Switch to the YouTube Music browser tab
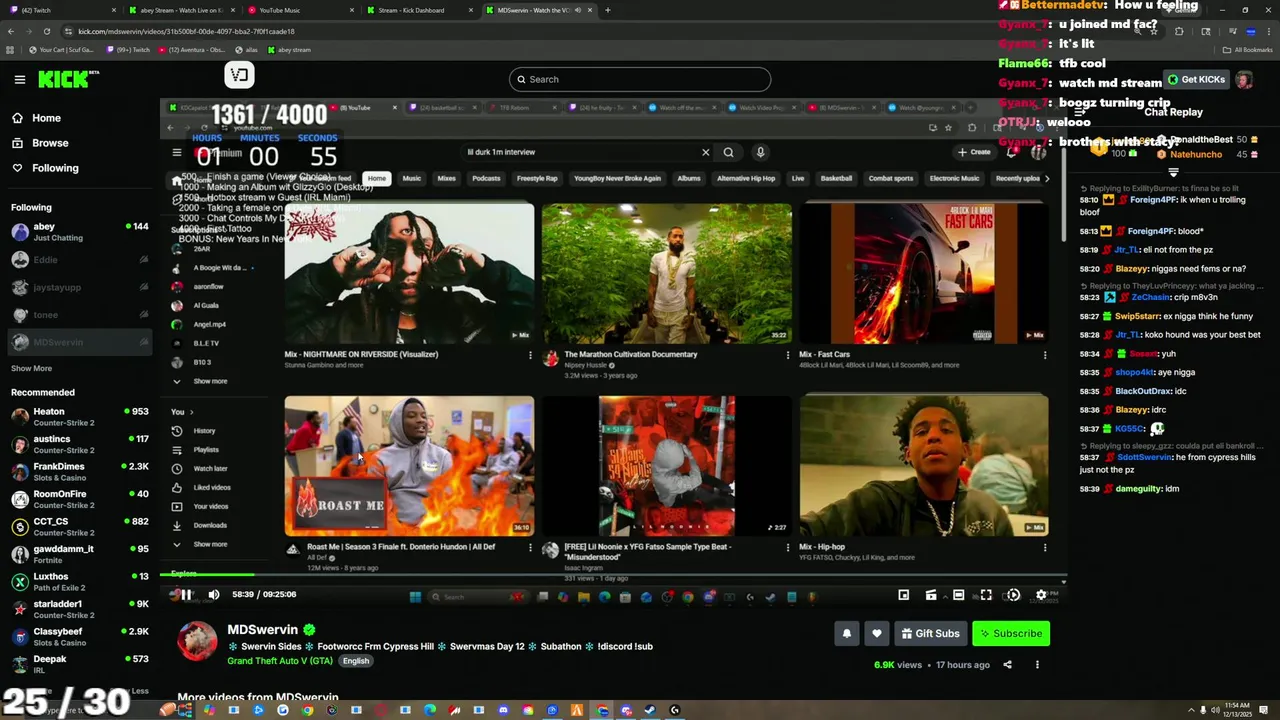Image resolution: width=1280 pixels, height=720 pixels. tap(300, 10)
